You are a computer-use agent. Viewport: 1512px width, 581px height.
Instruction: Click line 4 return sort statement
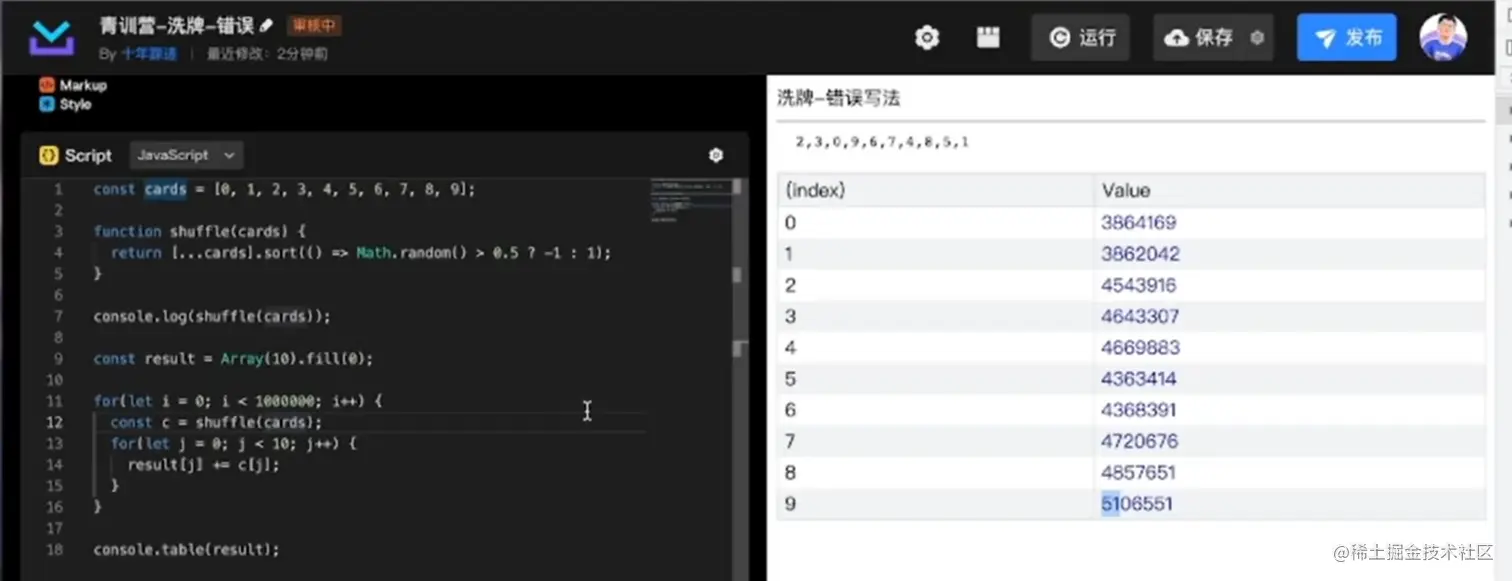[361, 253]
